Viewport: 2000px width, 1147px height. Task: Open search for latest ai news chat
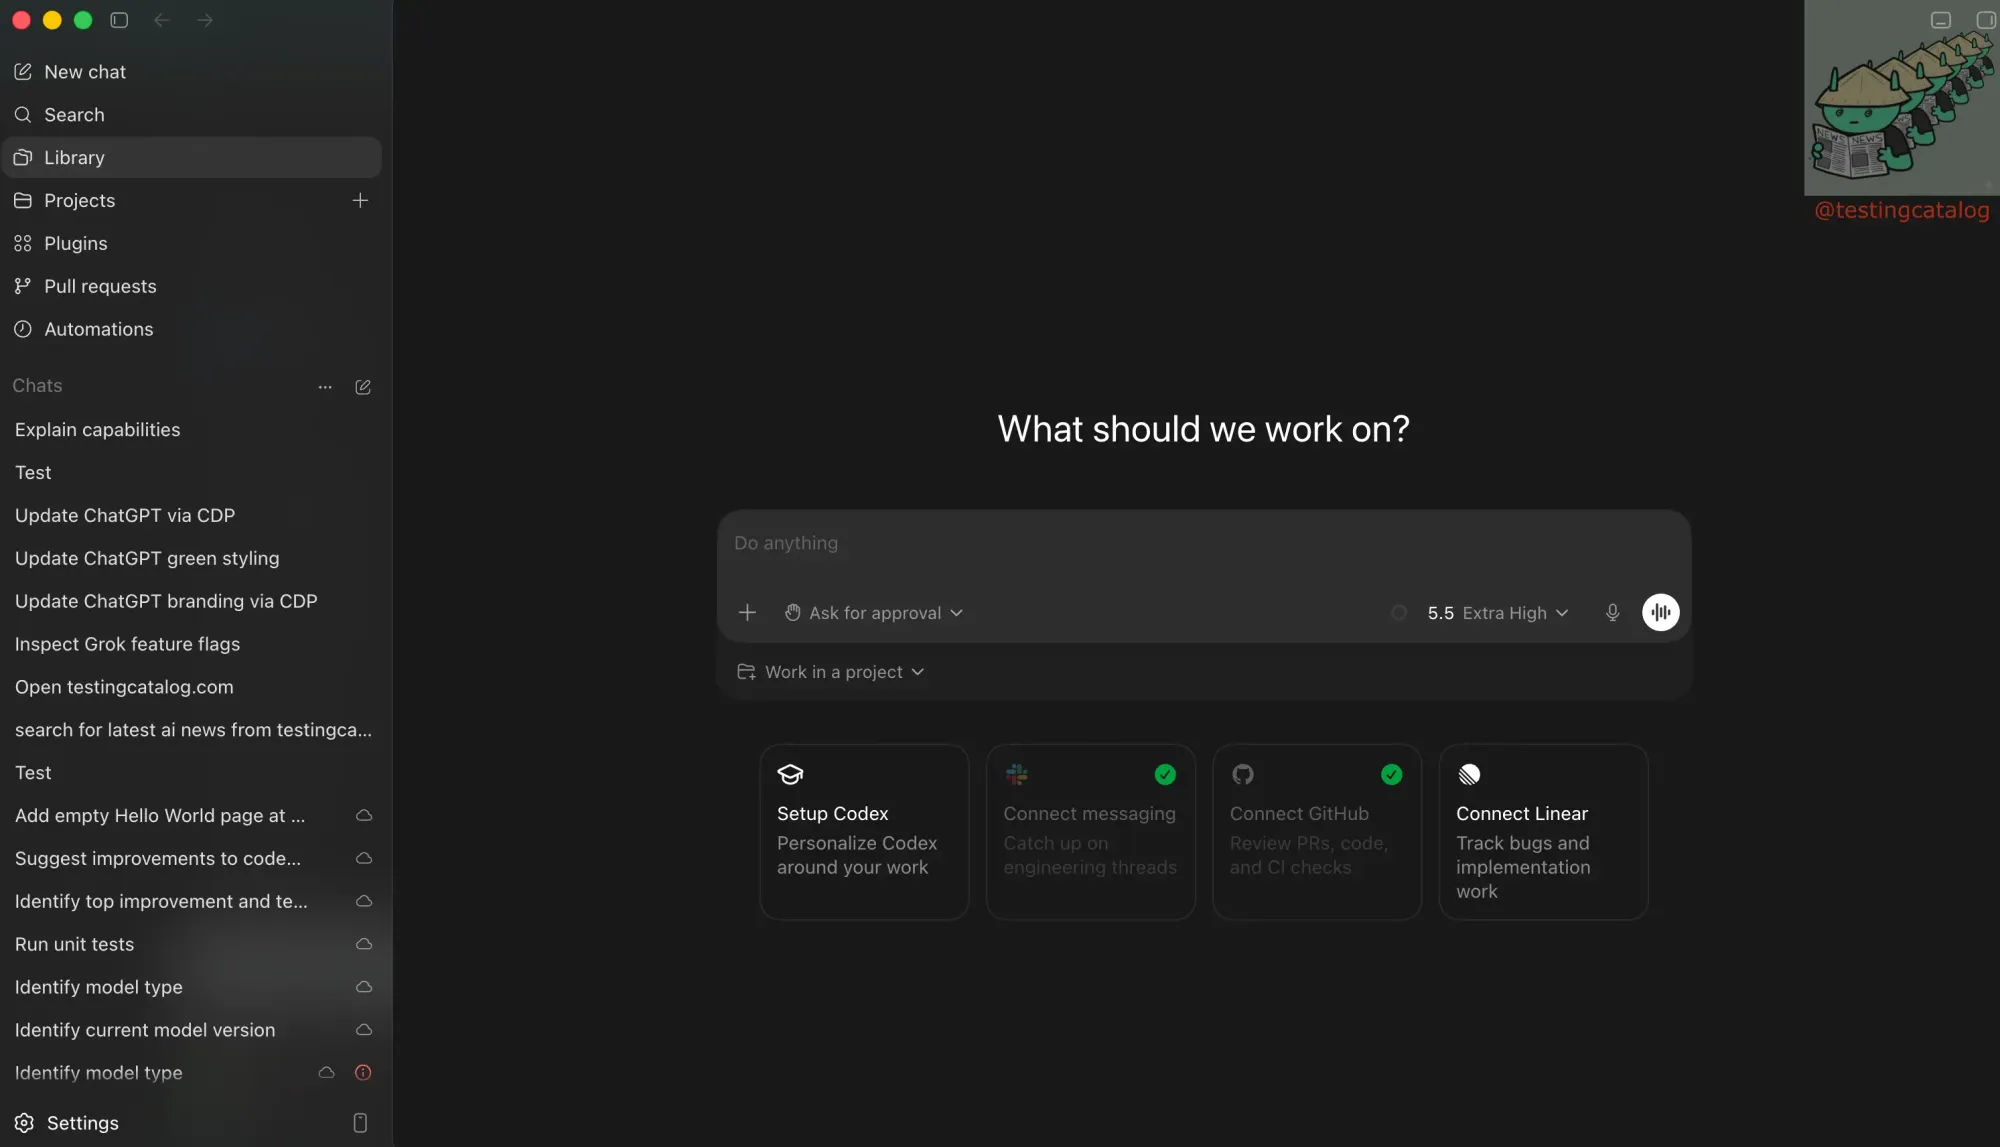[x=191, y=731]
